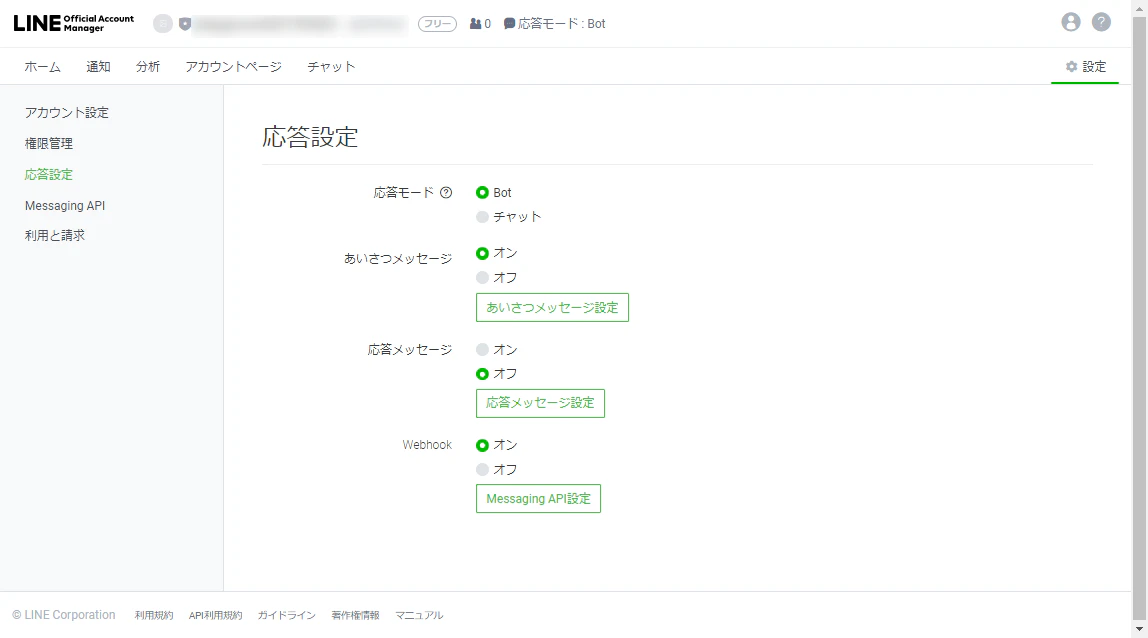Switch to the 分析 tab
The height and width of the screenshot is (638, 1148).
[x=148, y=67]
